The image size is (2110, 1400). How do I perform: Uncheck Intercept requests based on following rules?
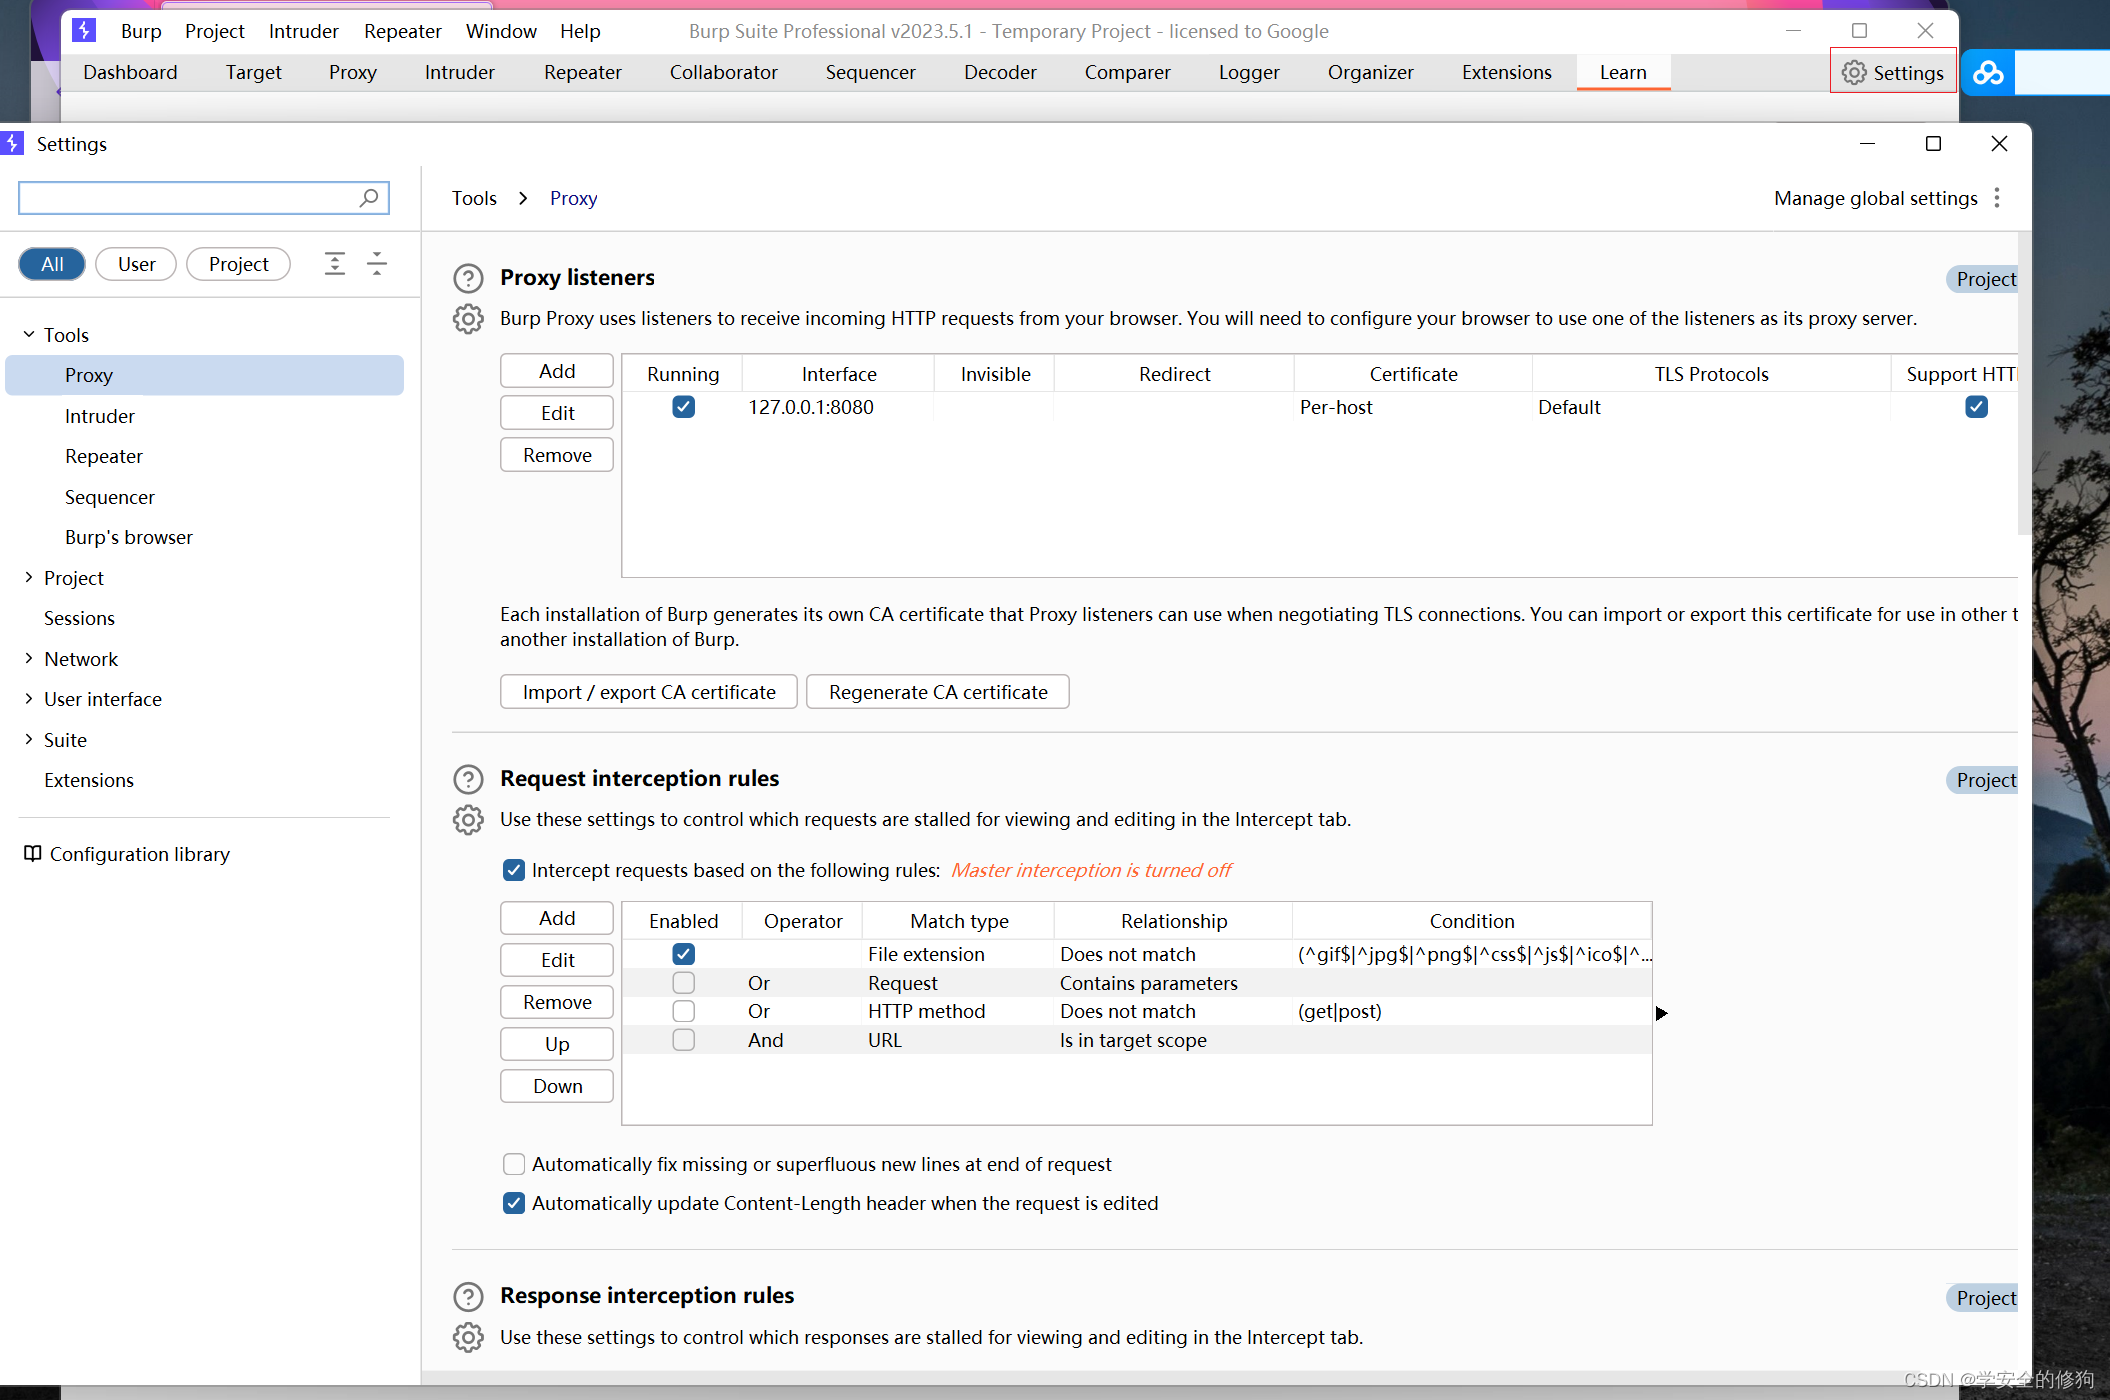point(514,870)
